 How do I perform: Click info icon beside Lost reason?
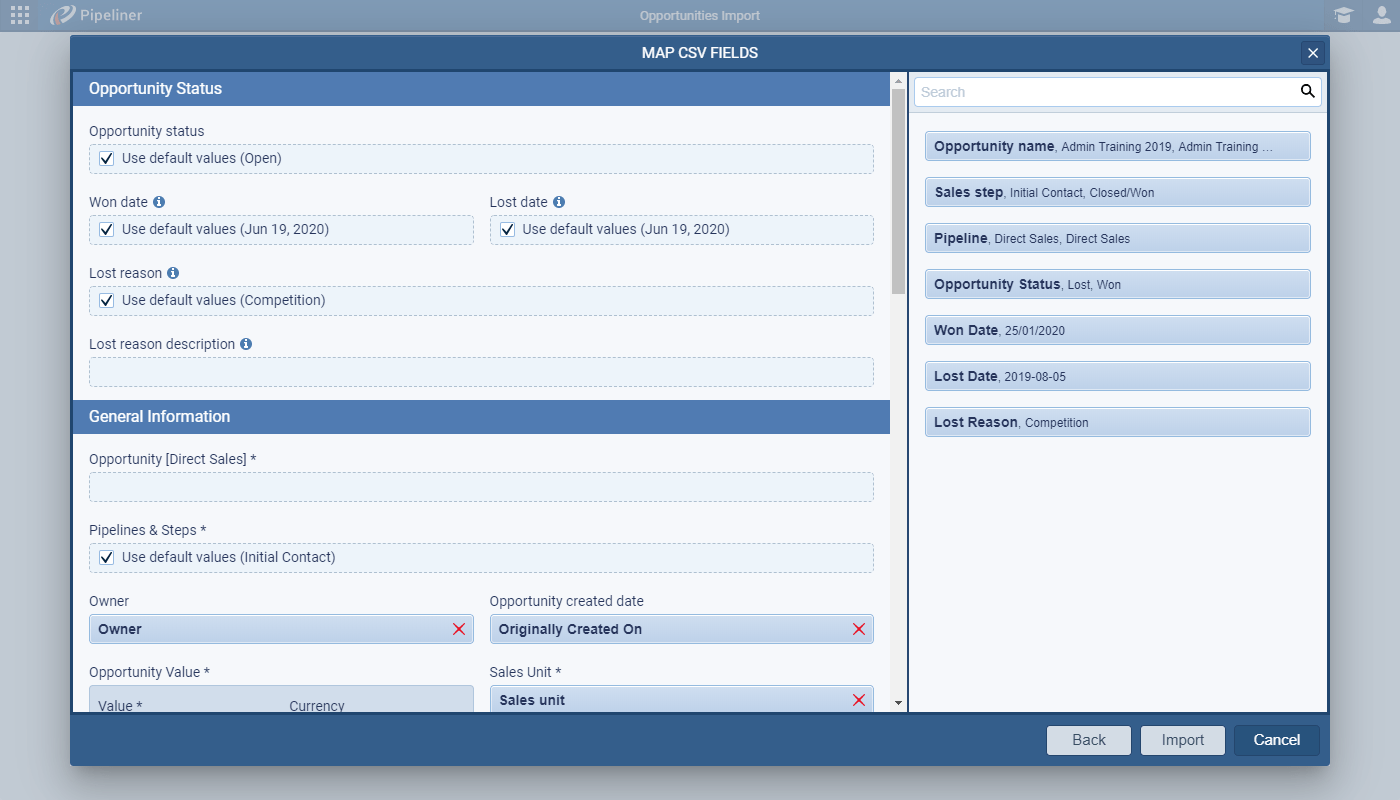(x=173, y=273)
